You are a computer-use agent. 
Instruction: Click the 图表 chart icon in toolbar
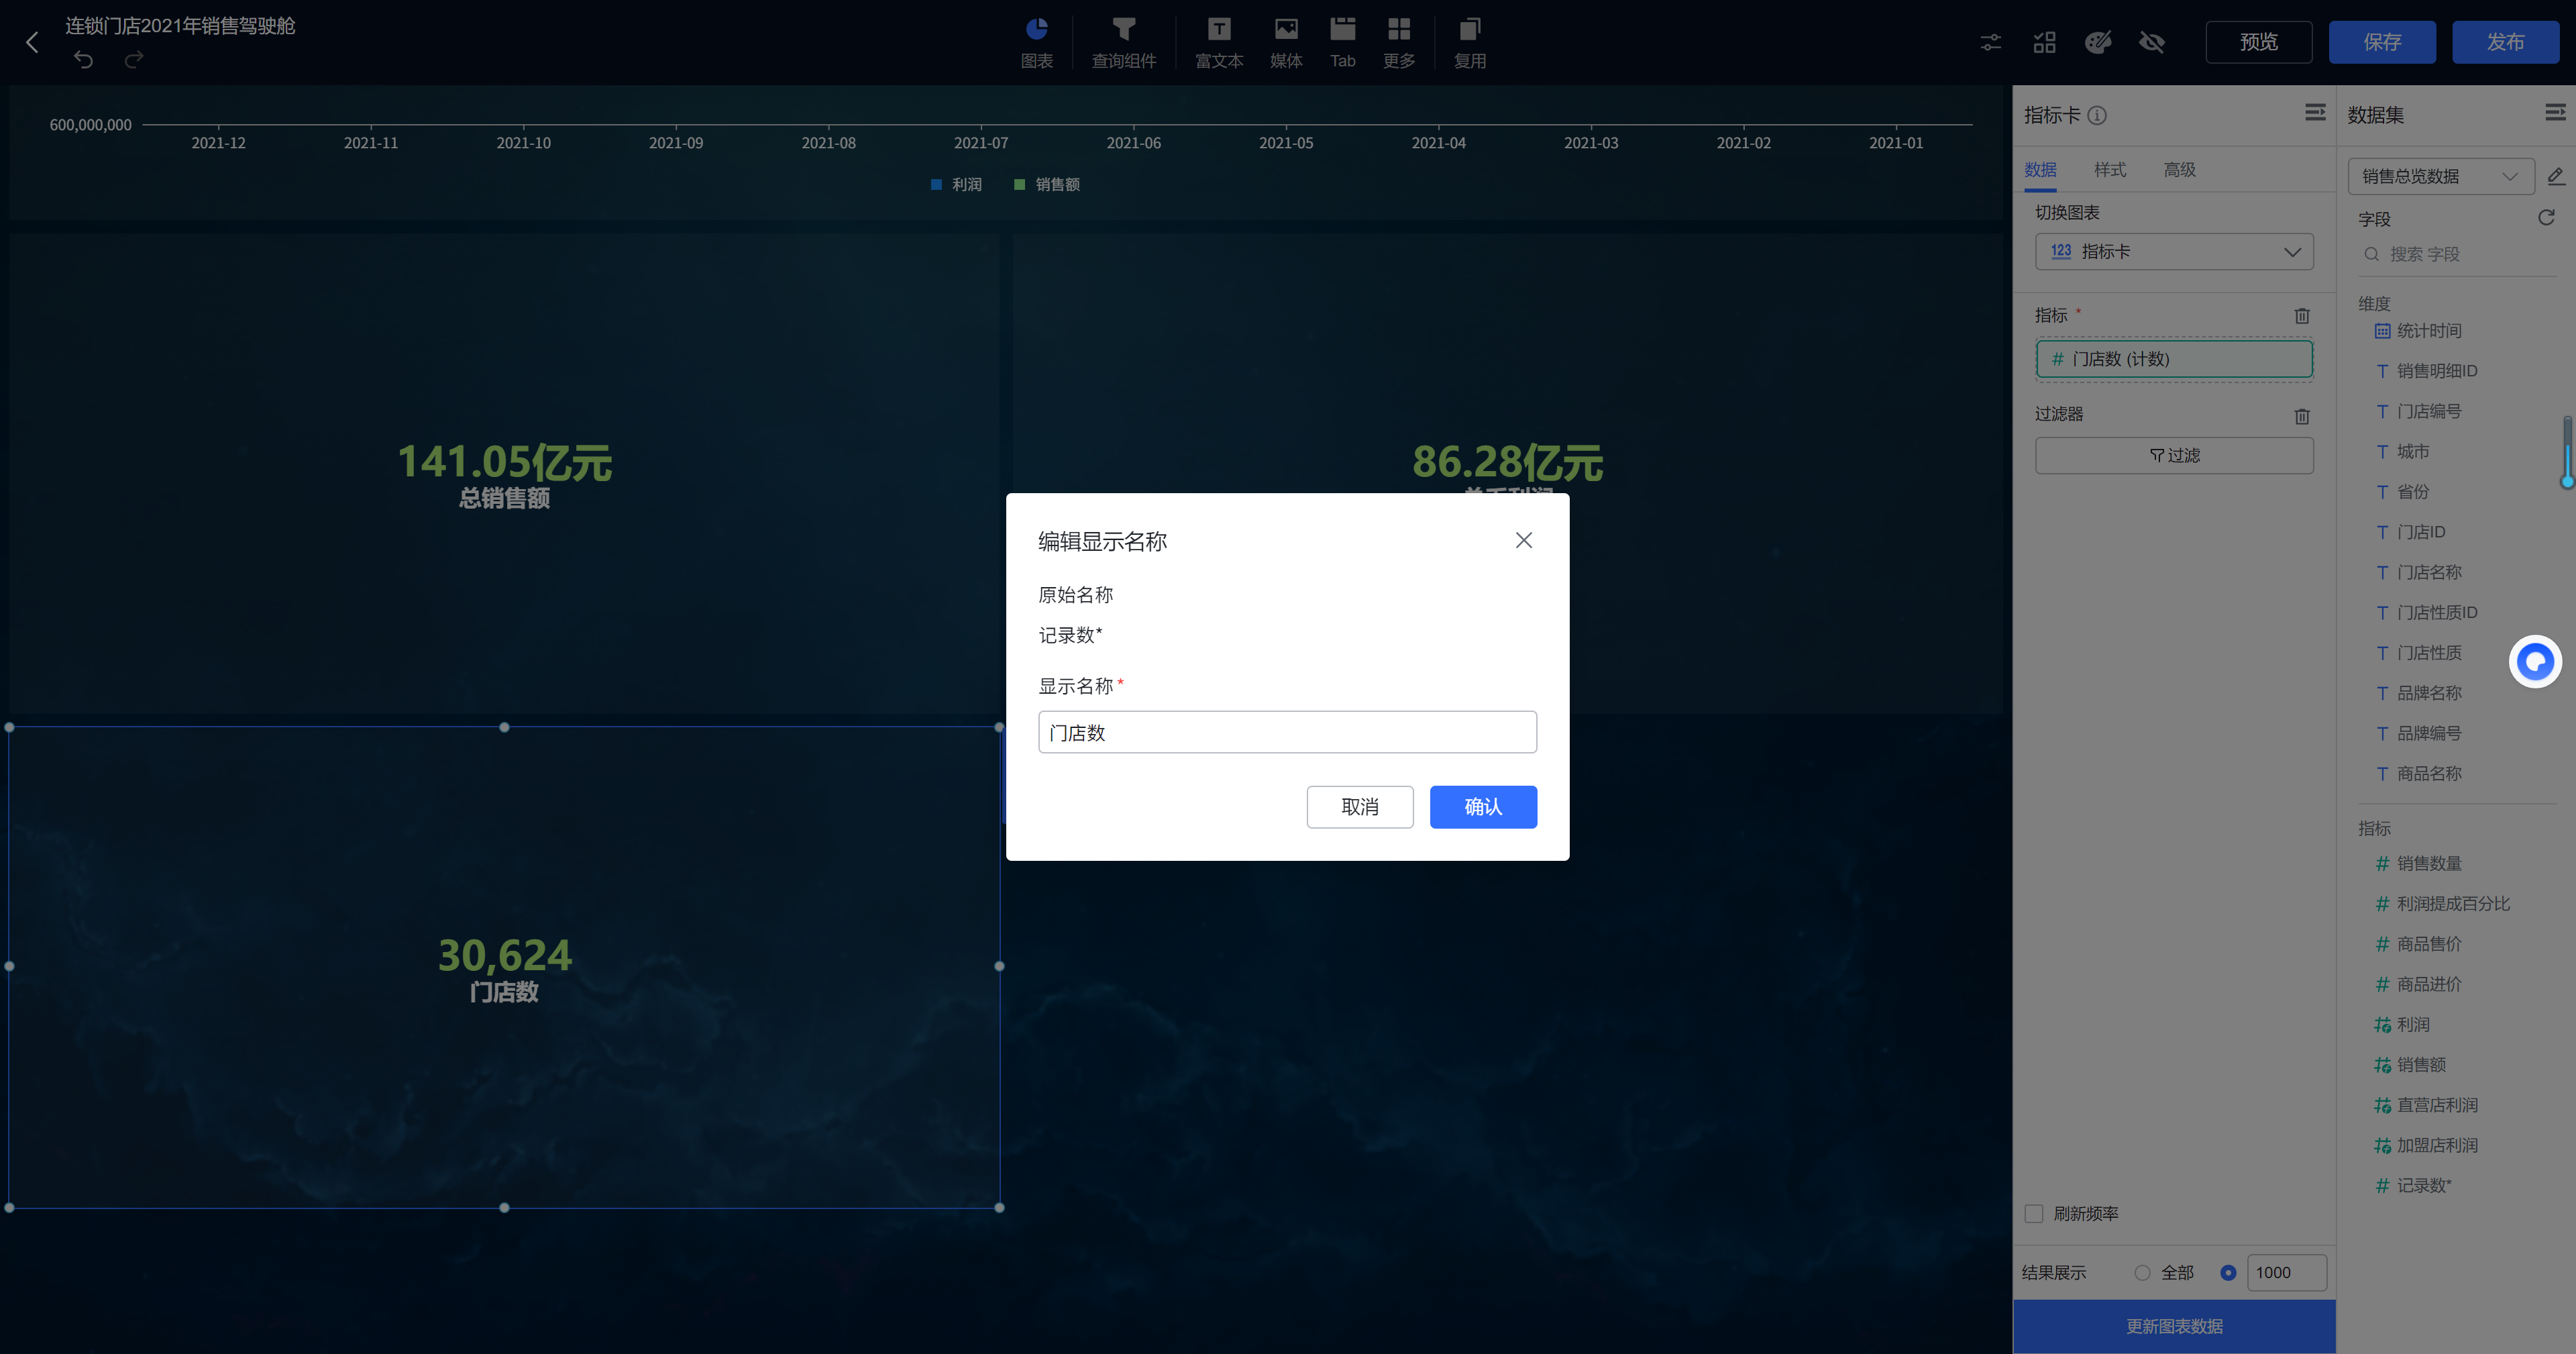1036,42
